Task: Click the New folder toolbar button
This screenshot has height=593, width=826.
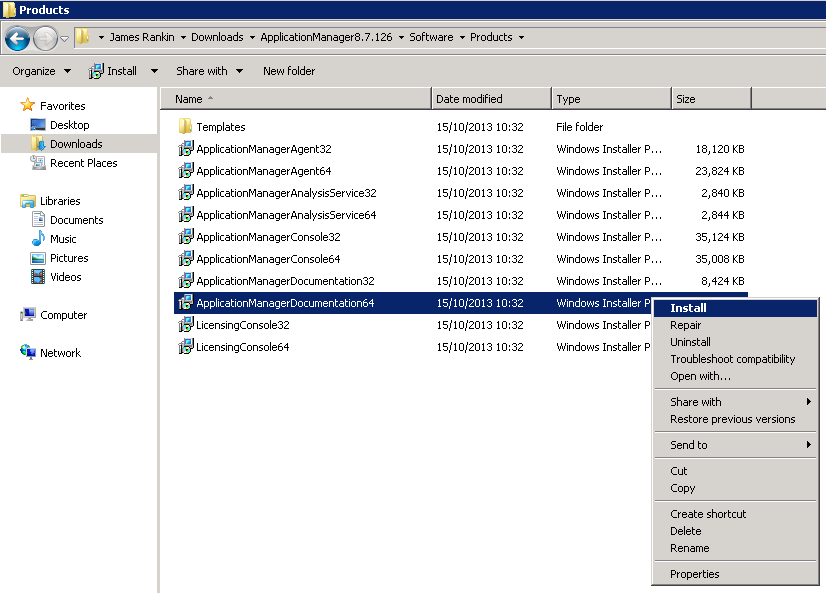Action: pos(289,71)
